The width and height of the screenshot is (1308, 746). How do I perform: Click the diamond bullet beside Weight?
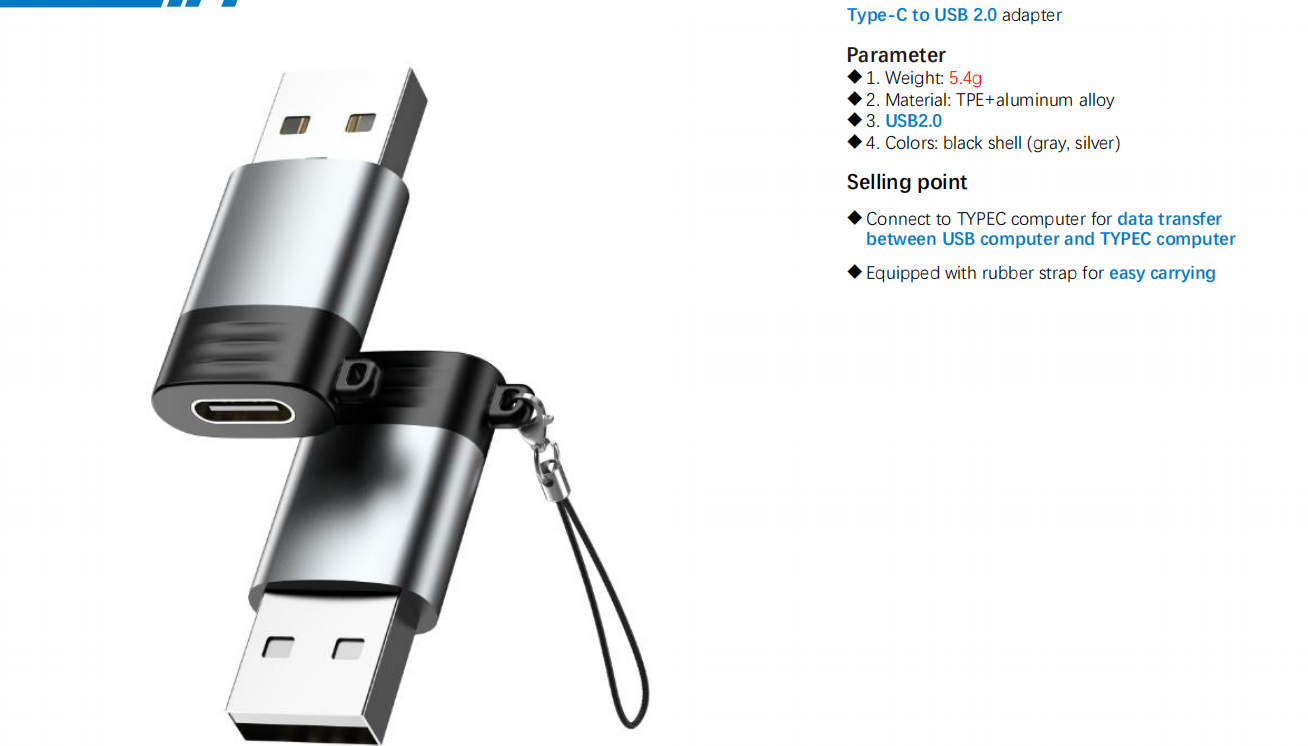click(854, 77)
